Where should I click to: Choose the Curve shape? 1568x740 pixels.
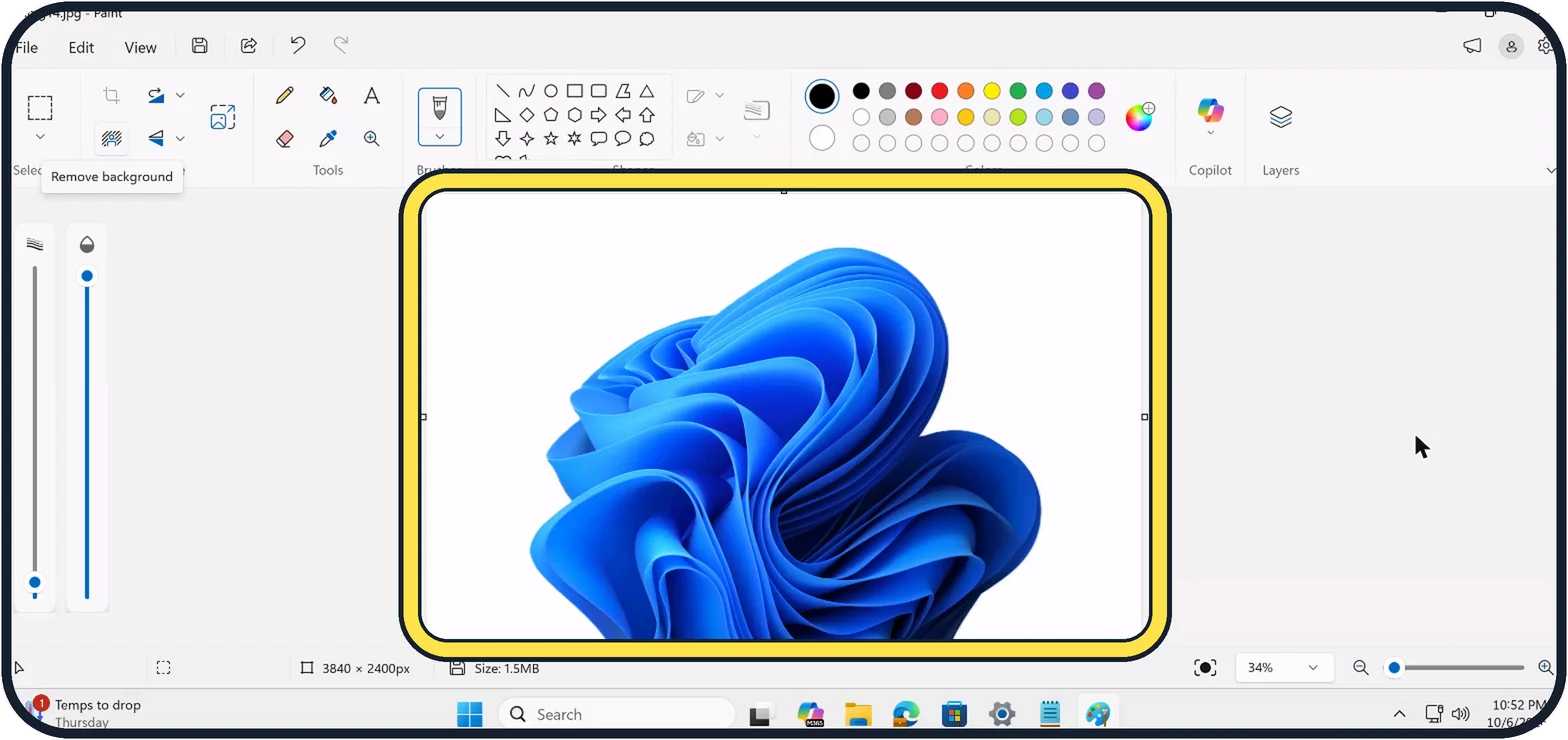tap(527, 91)
